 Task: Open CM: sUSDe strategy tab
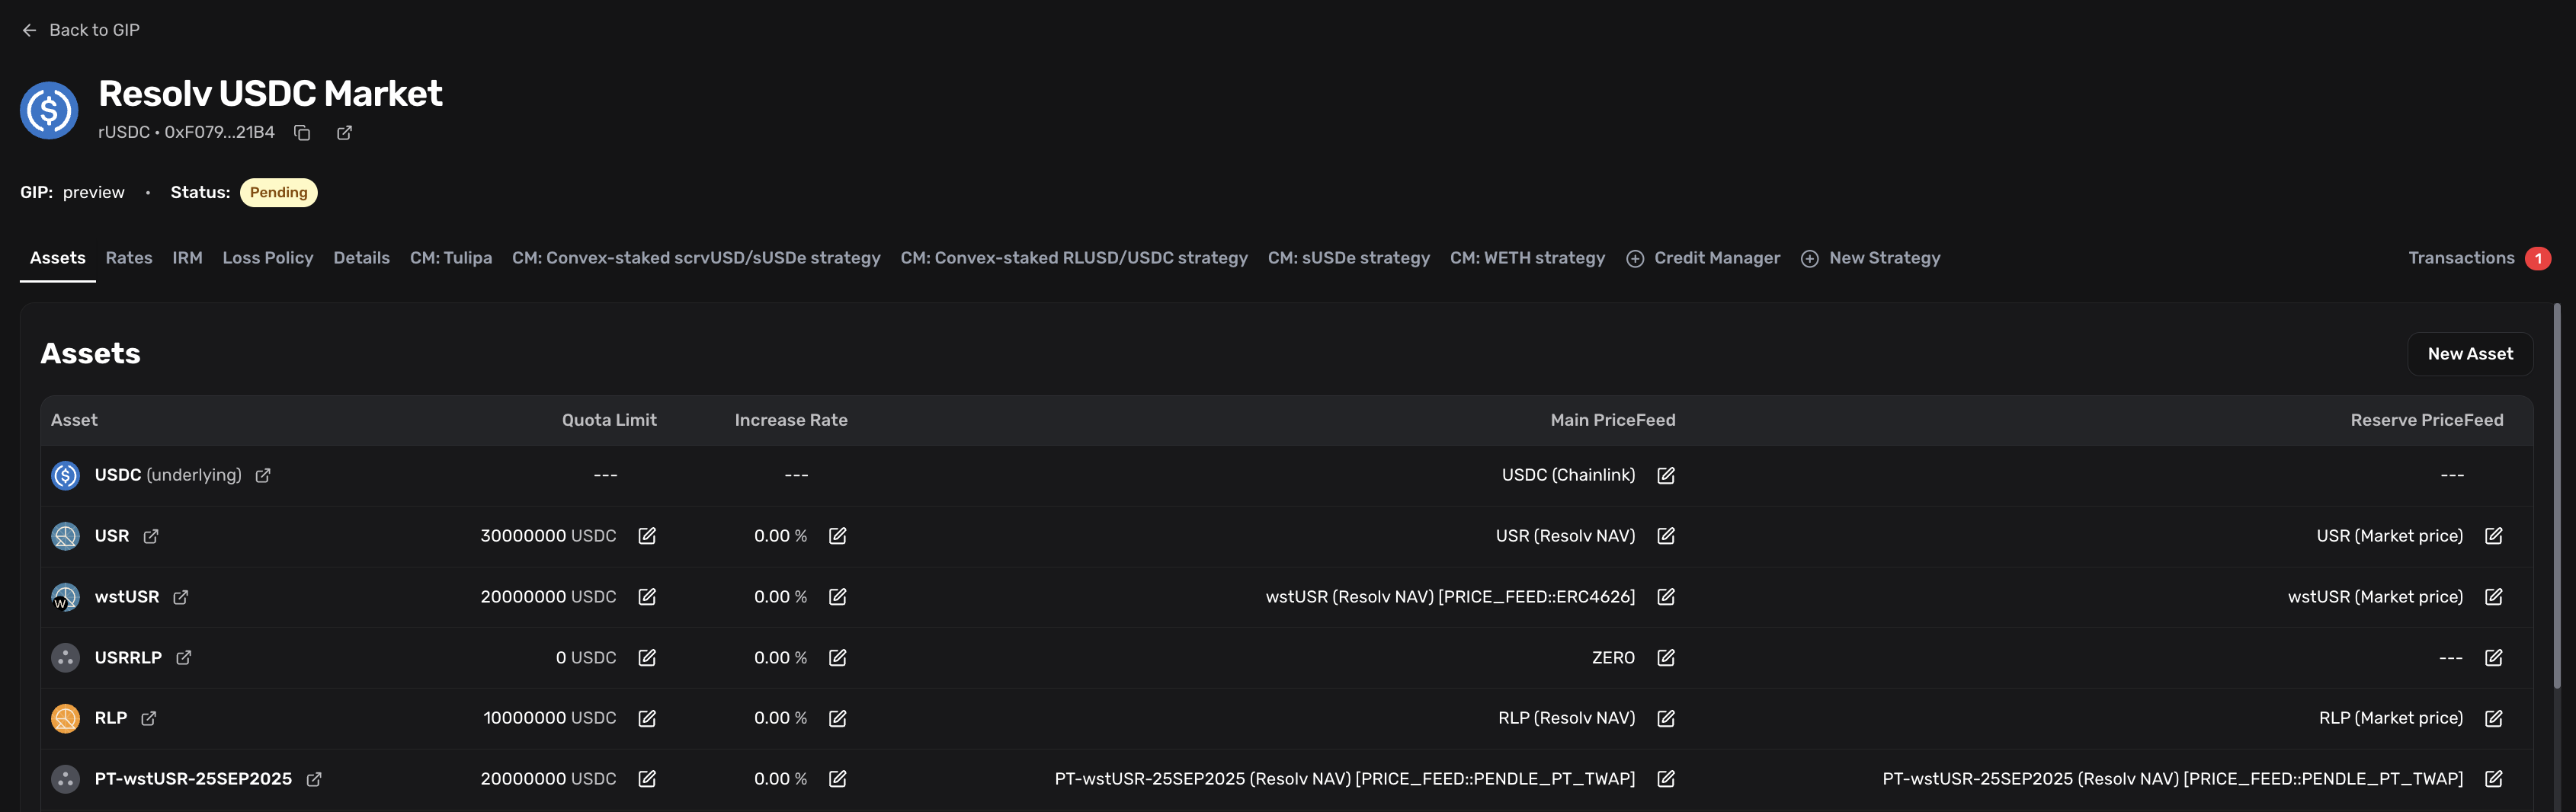click(x=1348, y=258)
